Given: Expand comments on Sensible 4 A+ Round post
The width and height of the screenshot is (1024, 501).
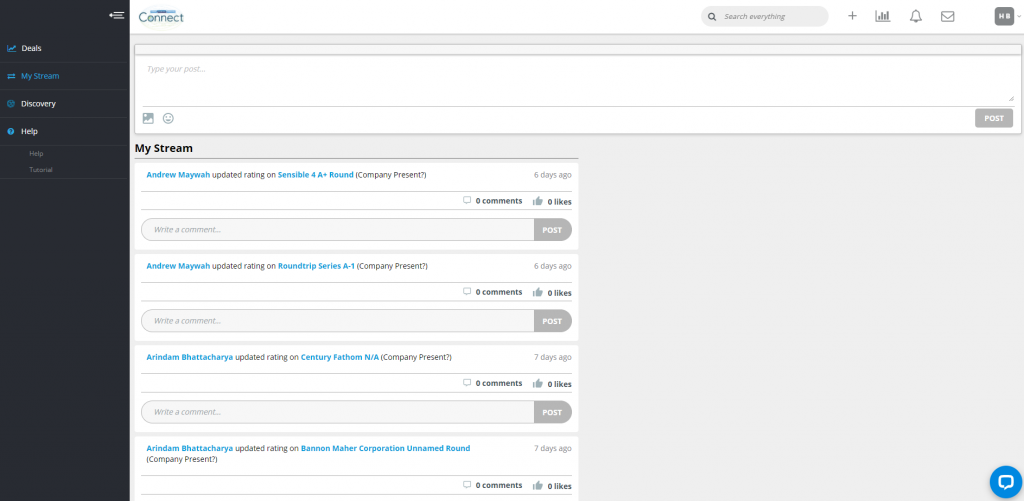Looking at the screenshot, I should [x=493, y=201].
